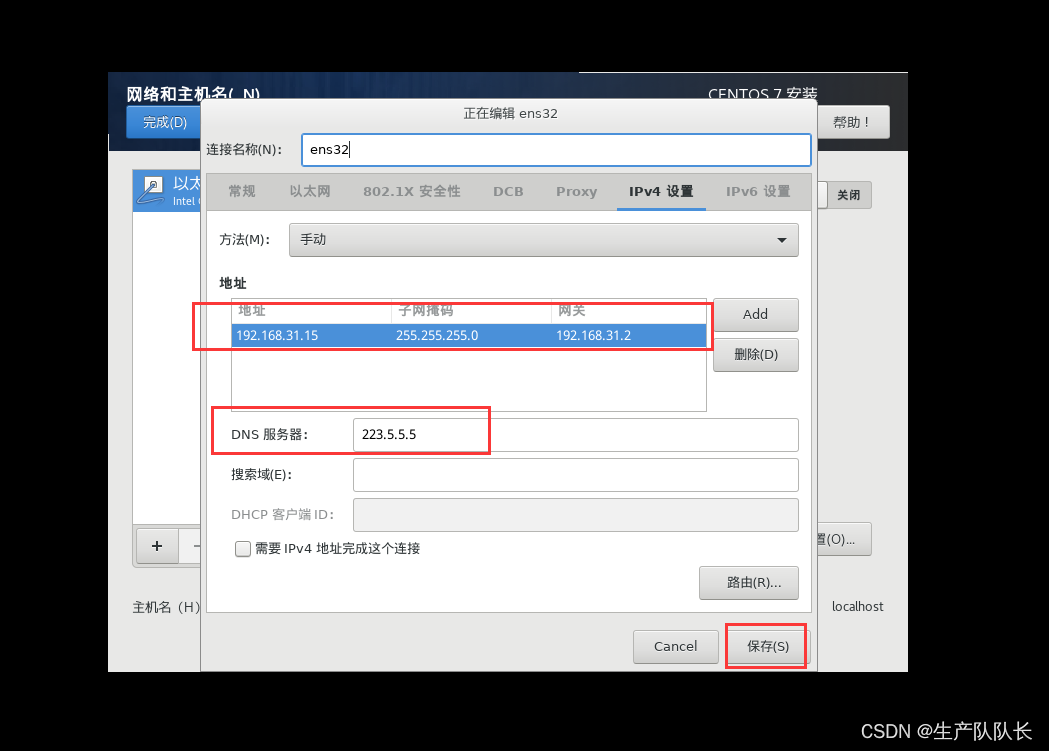Save settings with 保存(S) button
1049x751 pixels.
[767, 647]
